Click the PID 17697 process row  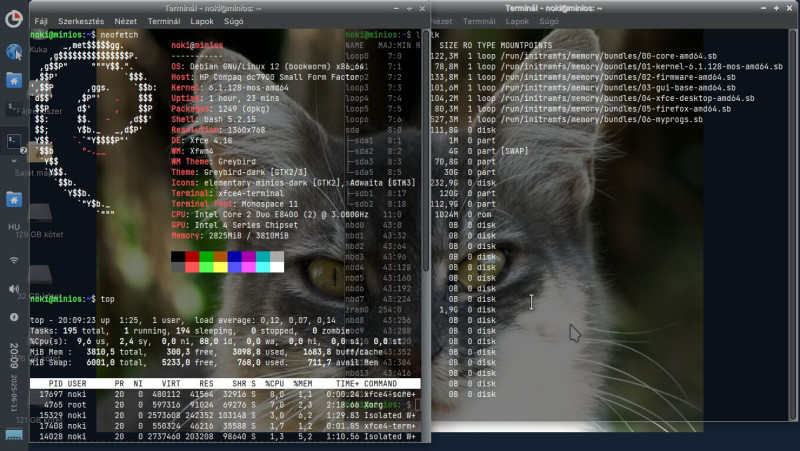click(x=224, y=394)
